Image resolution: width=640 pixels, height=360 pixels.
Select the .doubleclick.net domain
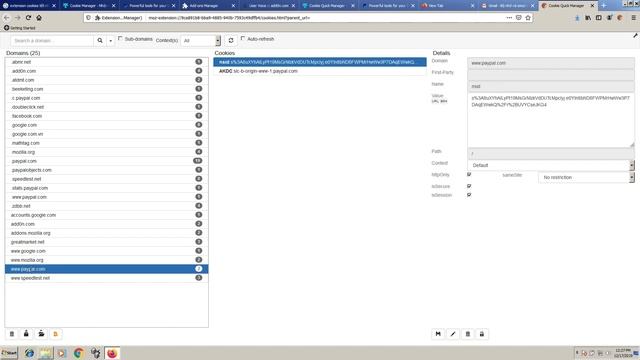(107, 107)
